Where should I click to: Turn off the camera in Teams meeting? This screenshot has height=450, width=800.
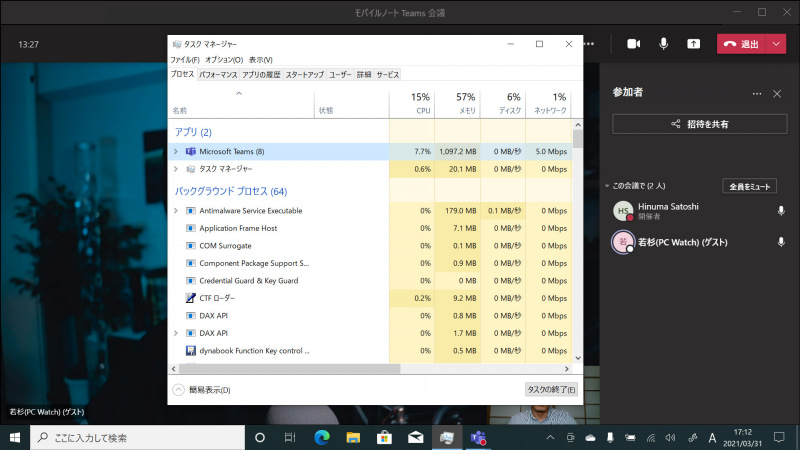(633, 44)
